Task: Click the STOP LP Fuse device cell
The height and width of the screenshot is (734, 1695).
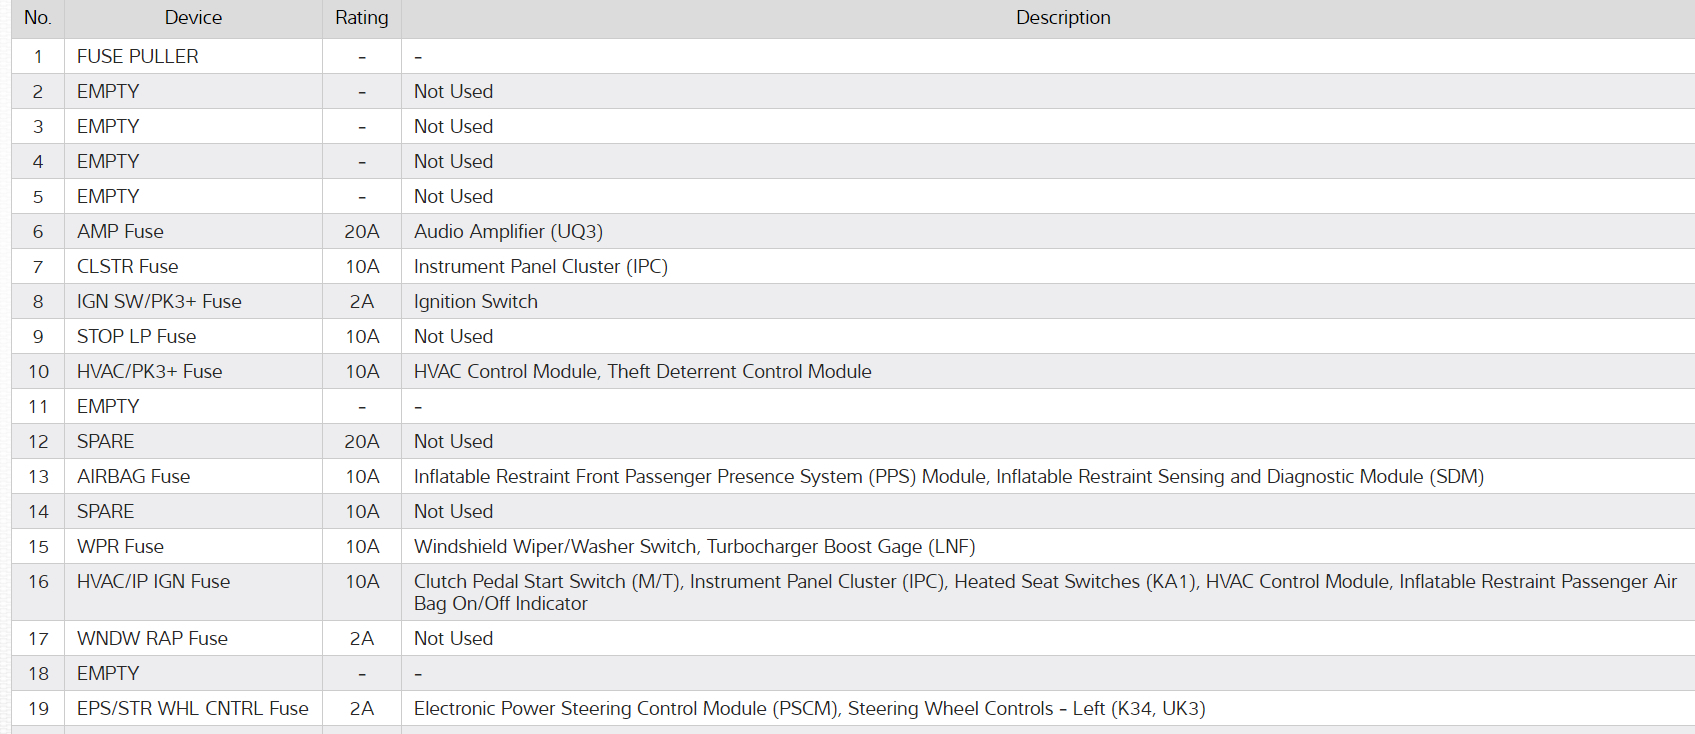Action: pyautogui.click(x=136, y=337)
